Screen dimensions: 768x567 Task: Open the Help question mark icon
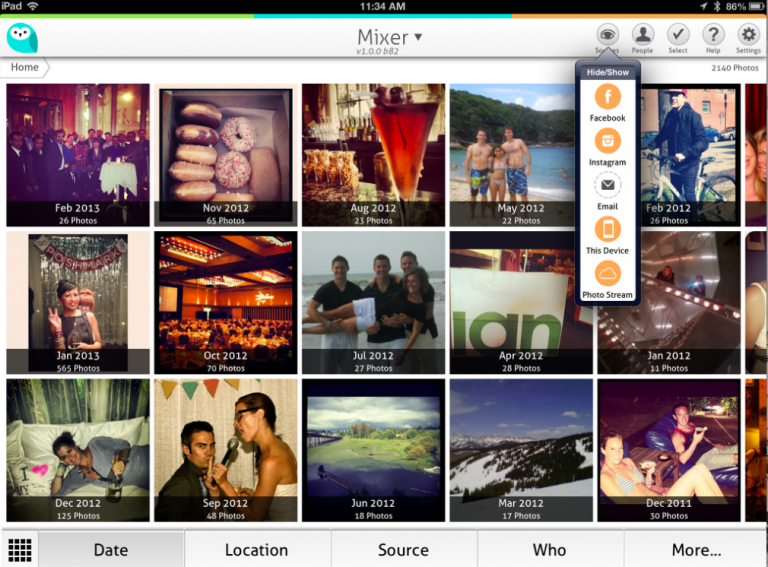pyautogui.click(x=713, y=36)
